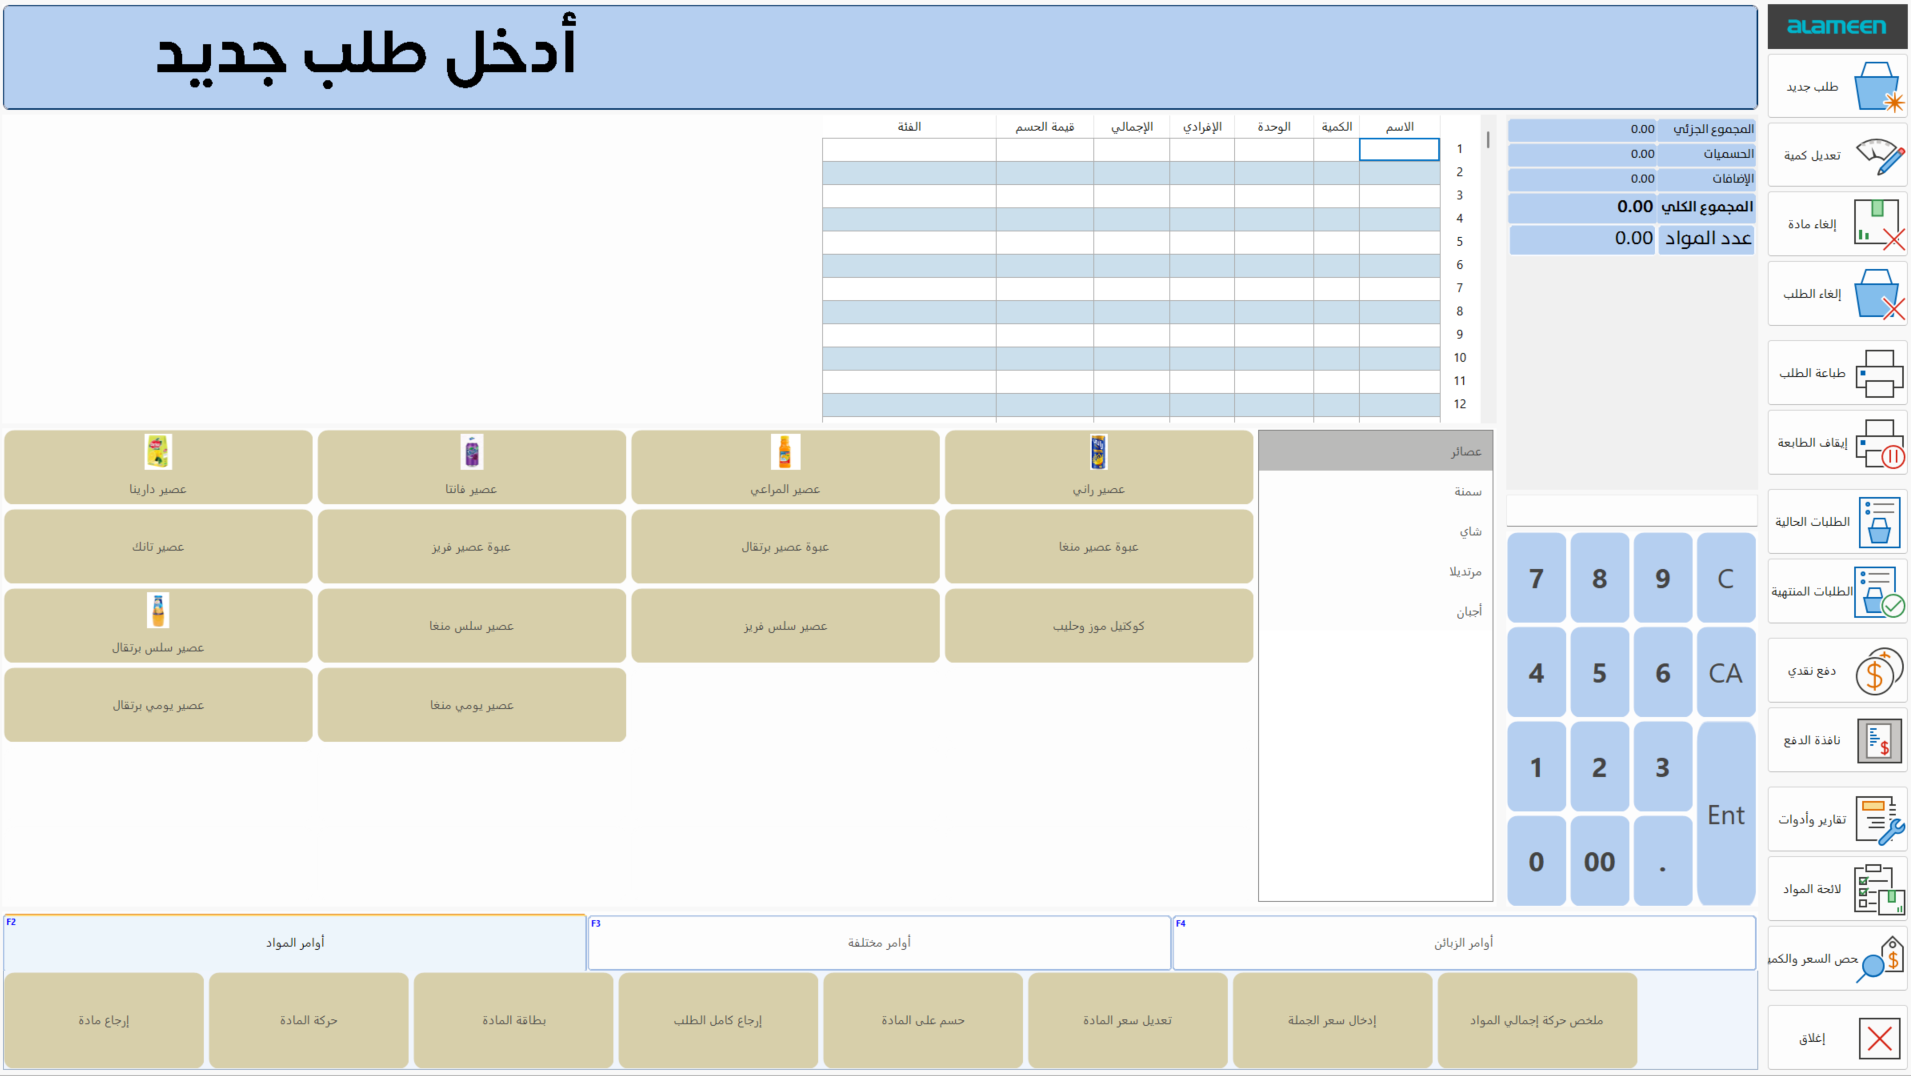The height and width of the screenshot is (1076, 1911).
Task: Open Reports and Tools (تقارير وأدوات)
Action: tap(1837, 818)
